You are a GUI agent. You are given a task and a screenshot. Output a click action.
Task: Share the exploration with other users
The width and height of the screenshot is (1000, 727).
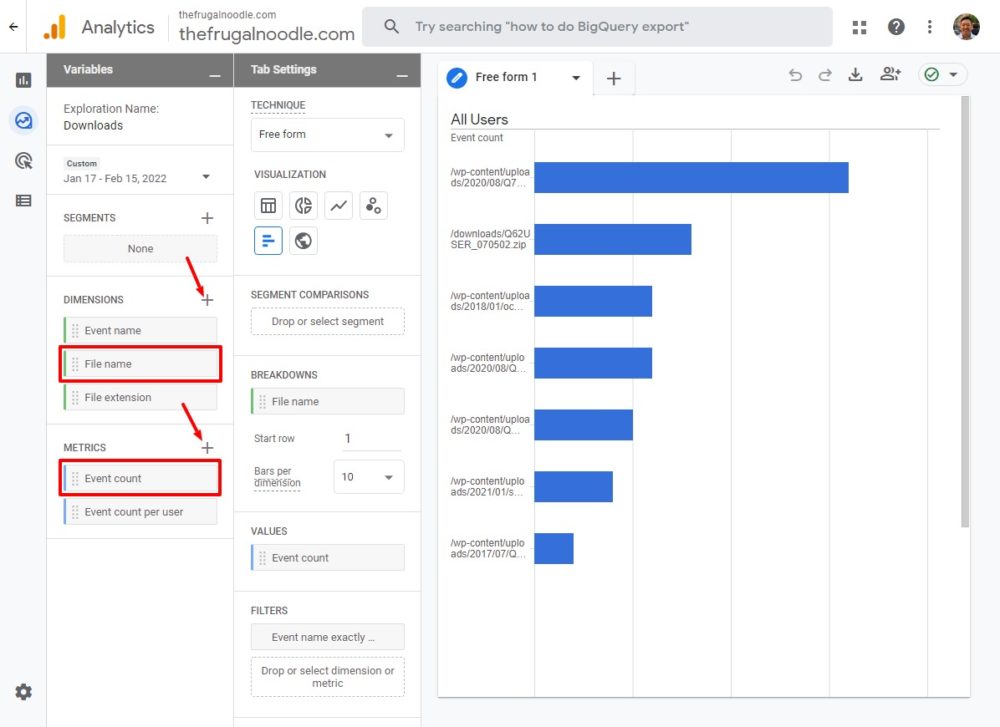891,74
